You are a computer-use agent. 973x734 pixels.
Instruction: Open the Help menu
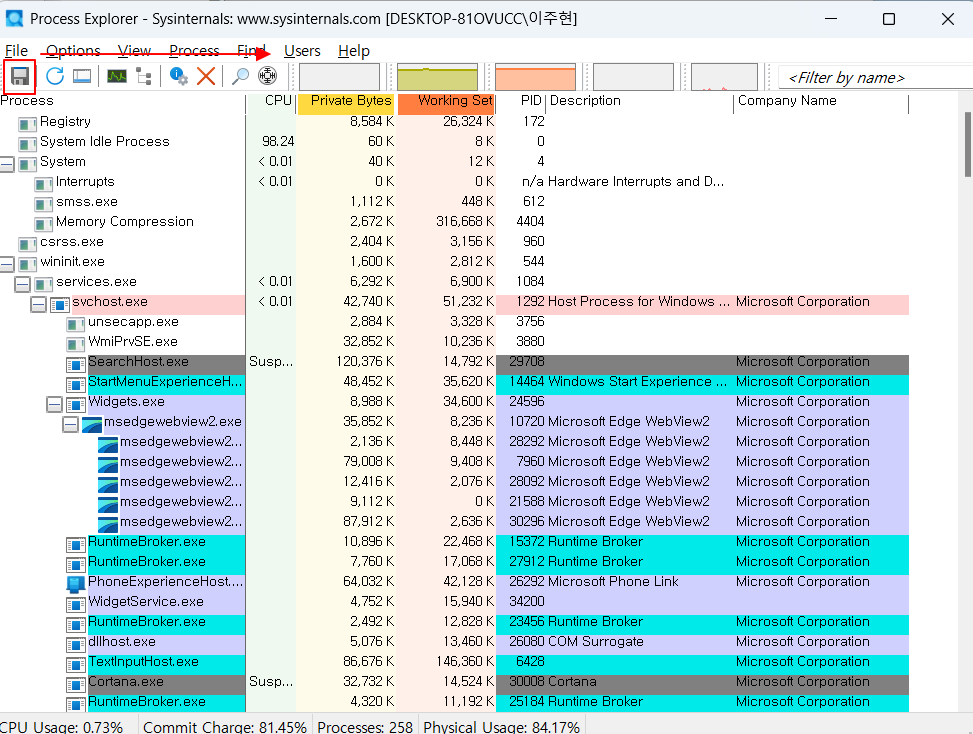(x=354, y=51)
